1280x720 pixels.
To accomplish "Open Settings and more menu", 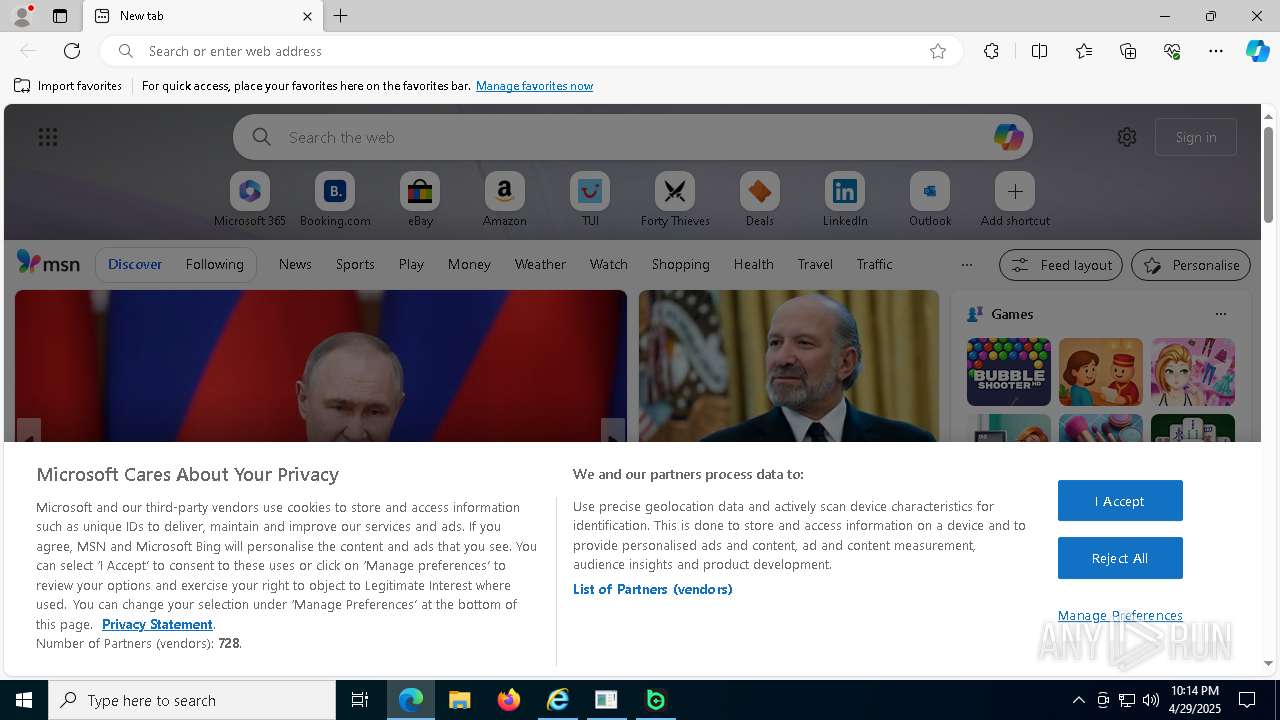I will (x=1216, y=51).
